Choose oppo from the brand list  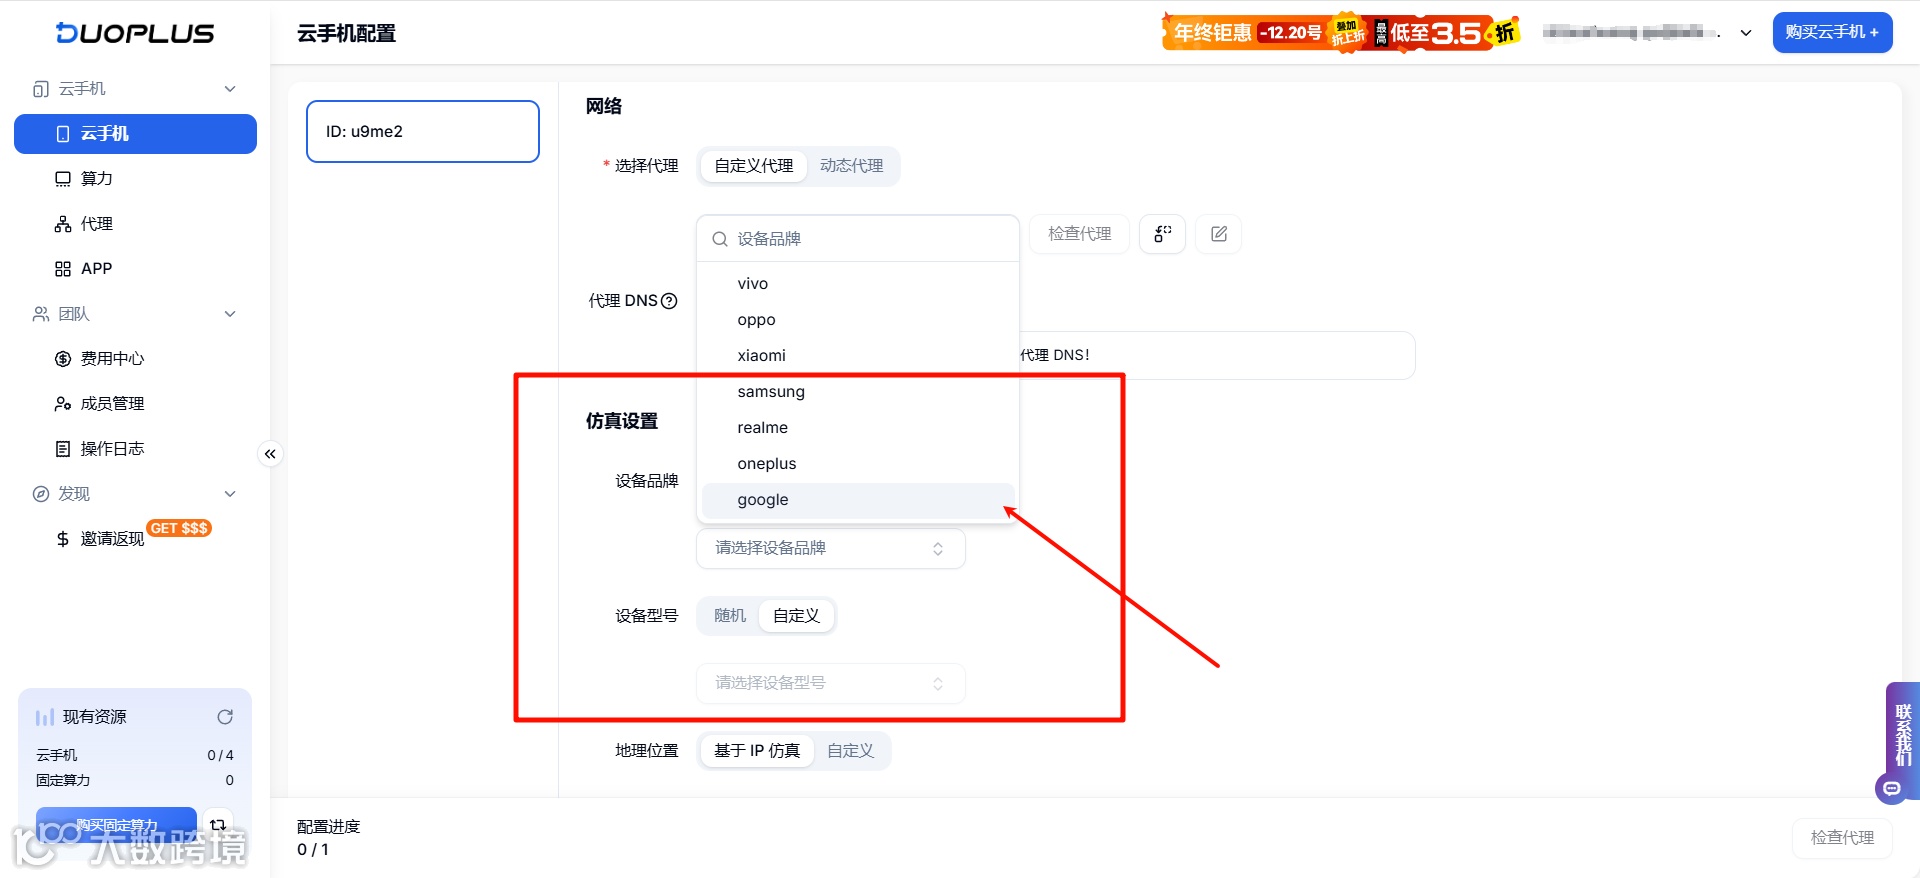pyautogui.click(x=858, y=320)
